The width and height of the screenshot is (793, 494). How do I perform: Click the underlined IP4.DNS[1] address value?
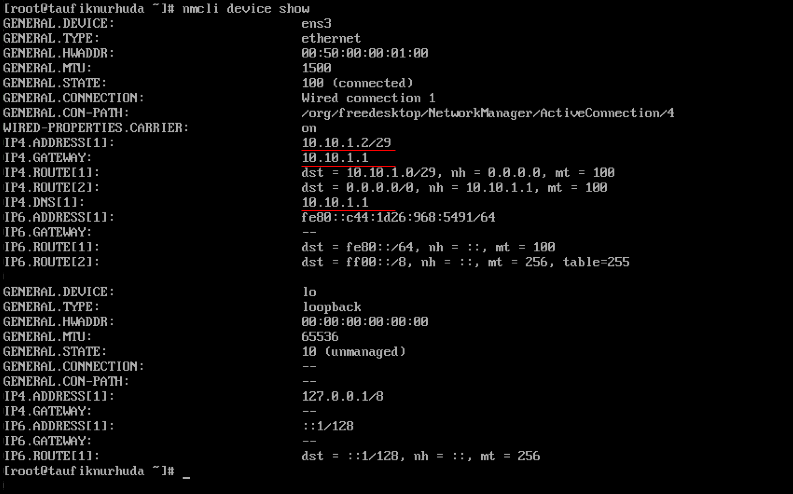[x=335, y=202]
